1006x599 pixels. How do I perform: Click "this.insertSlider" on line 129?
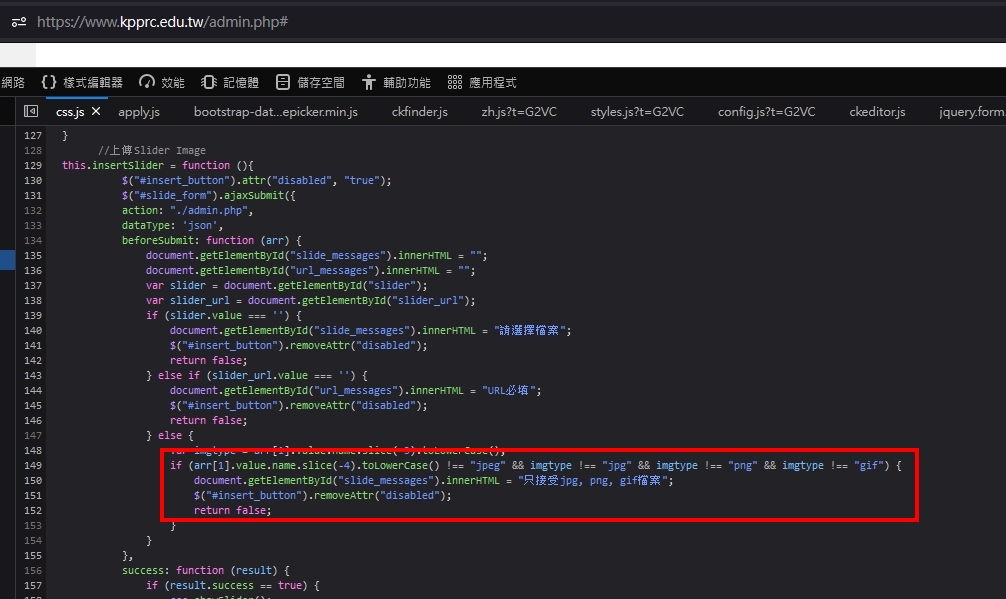113,165
